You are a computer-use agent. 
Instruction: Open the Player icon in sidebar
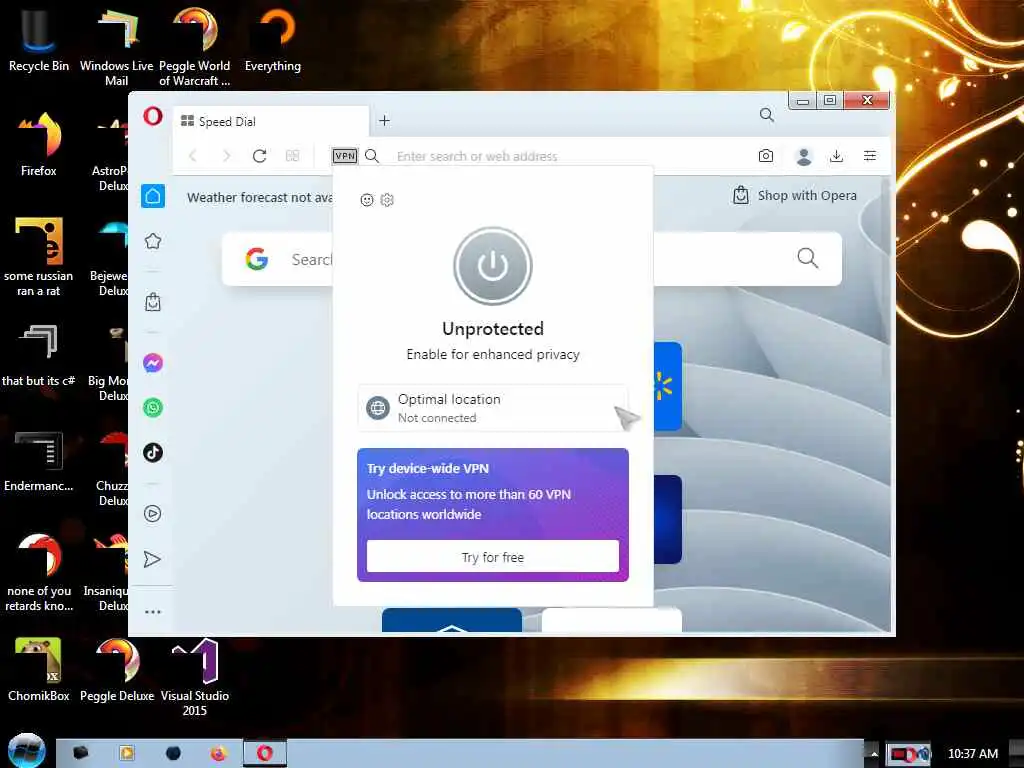[x=153, y=513]
